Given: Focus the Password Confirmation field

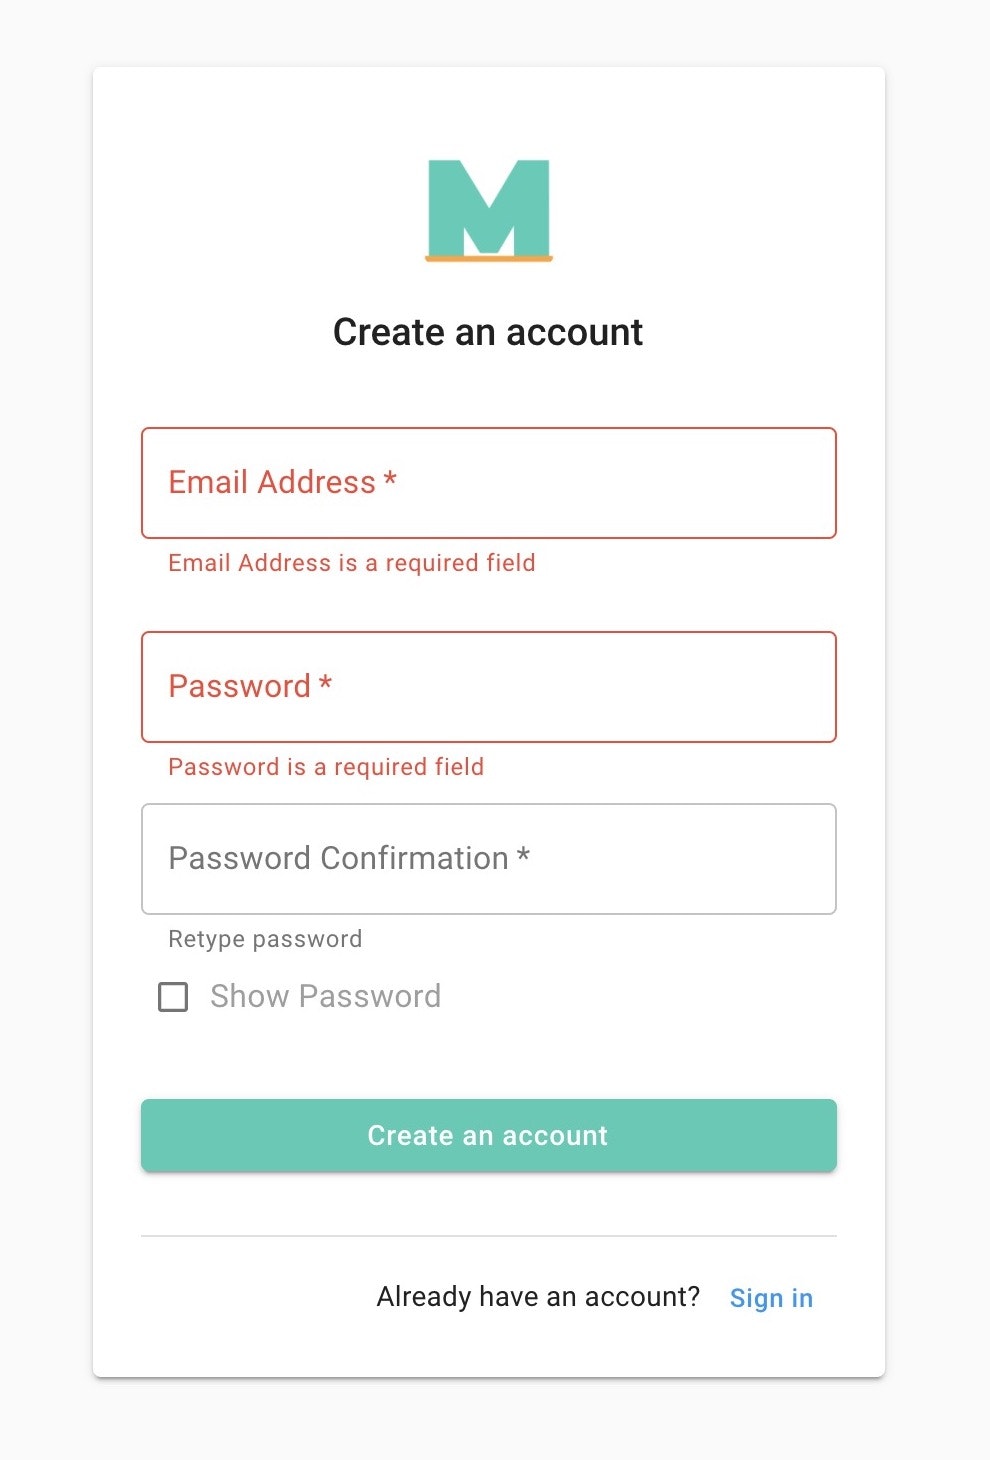Looking at the screenshot, I should [x=488, y=859].
